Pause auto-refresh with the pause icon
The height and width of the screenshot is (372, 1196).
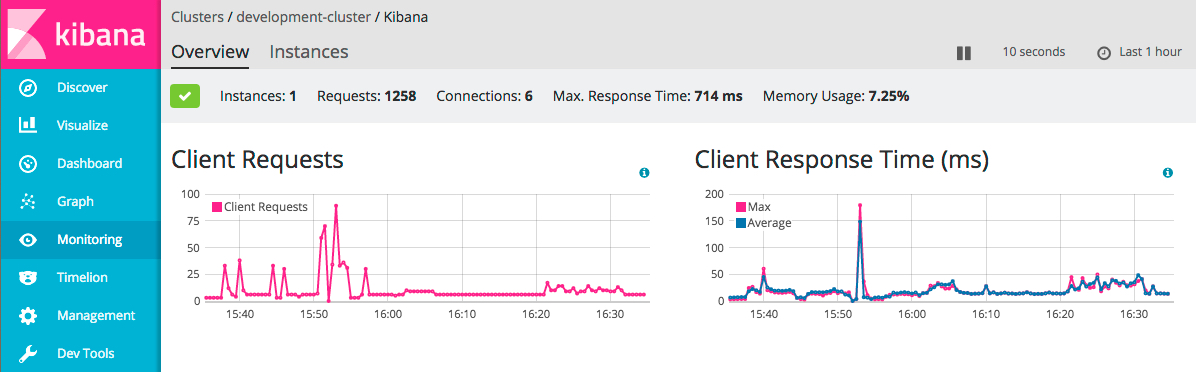(x=964, y=53)
